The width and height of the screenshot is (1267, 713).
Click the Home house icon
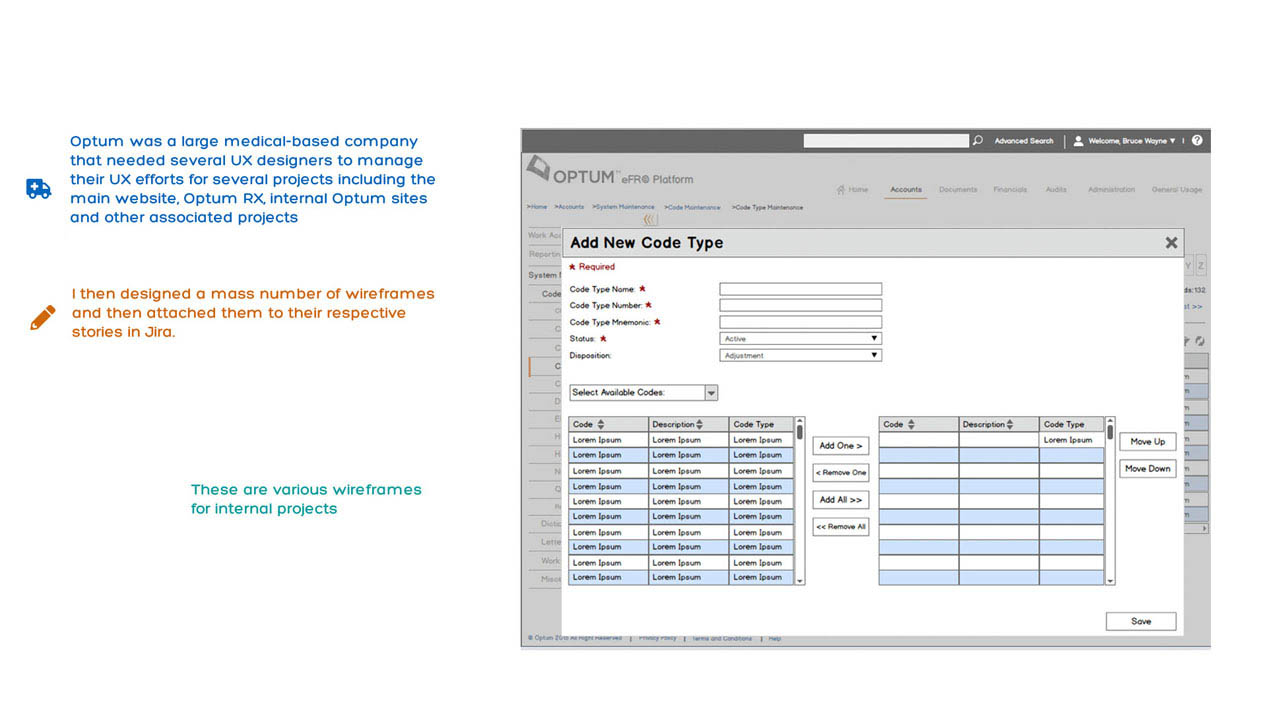[841, 190]
